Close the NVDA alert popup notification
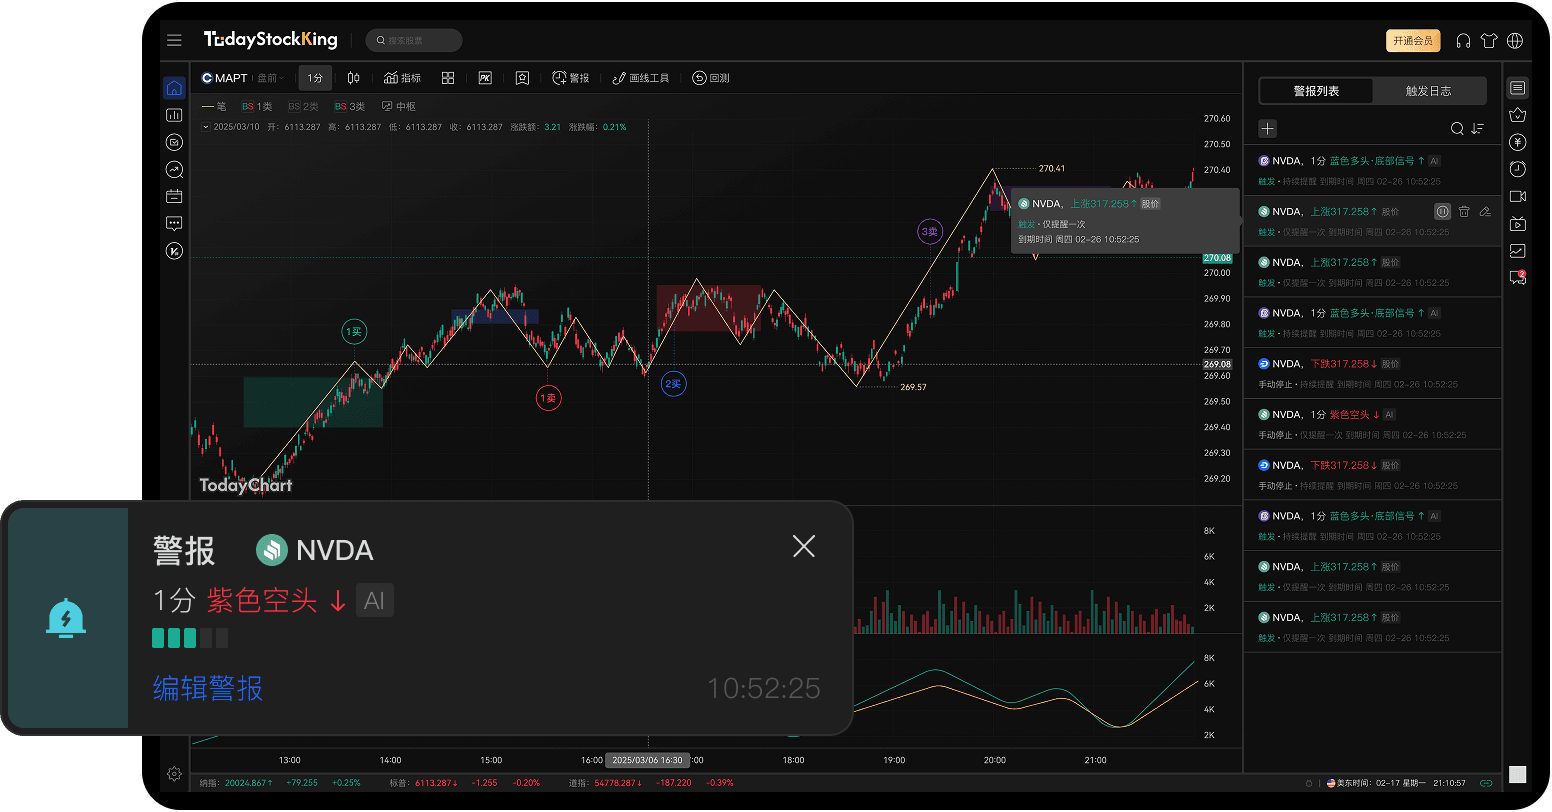Image resolution: width=1552 pixels, height=812 pixels. click(804, 546)
